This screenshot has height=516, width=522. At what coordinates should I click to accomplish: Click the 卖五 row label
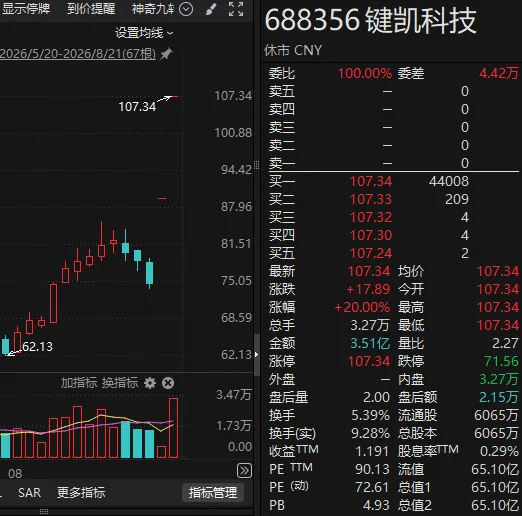pos(282,91)
